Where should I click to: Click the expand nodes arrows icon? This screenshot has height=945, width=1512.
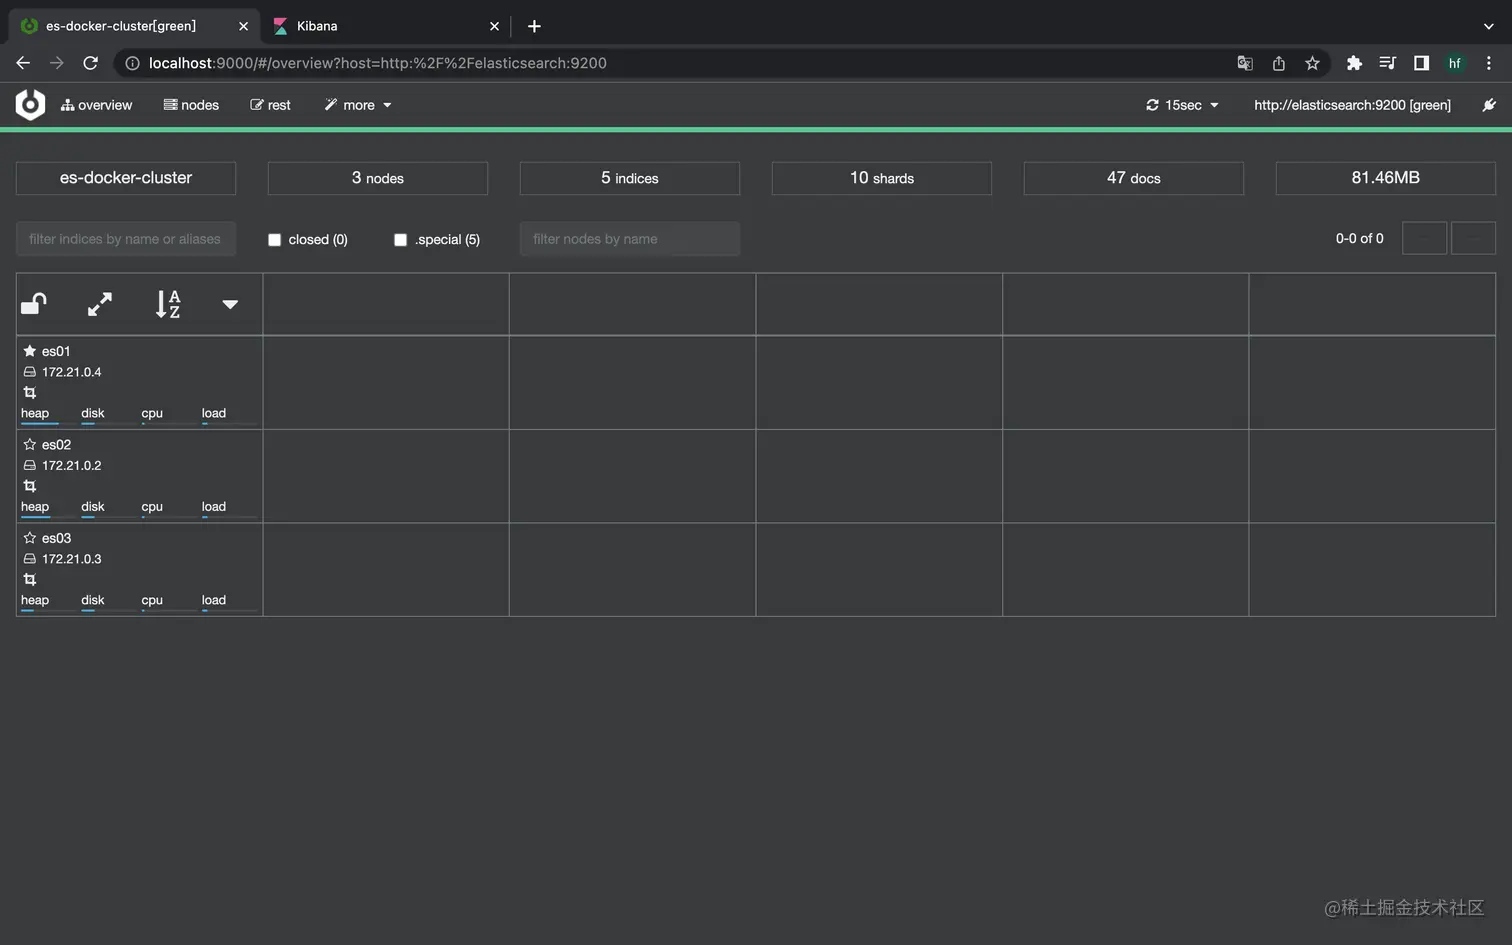(x=100, y=304)
